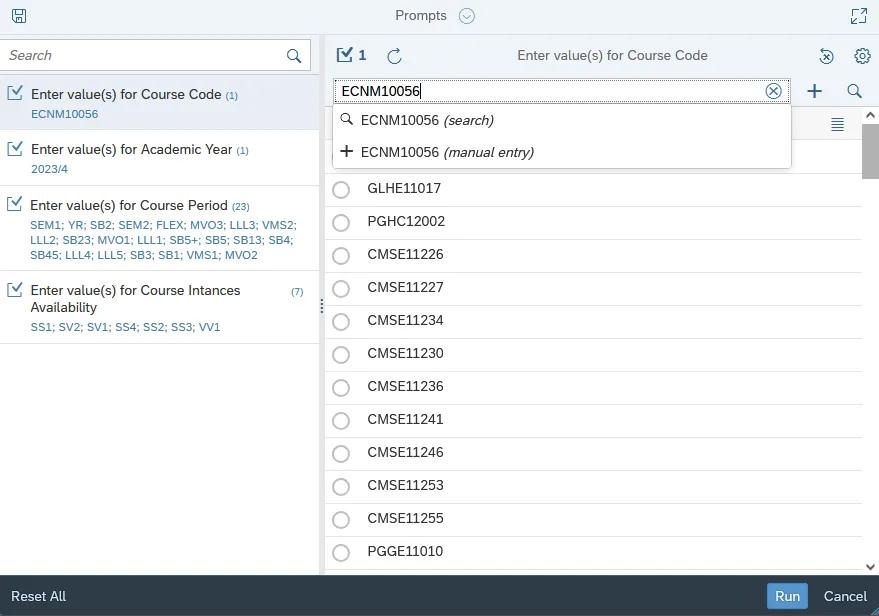The width and height of the screenshot is (879, 616).
Task: Expand the Prompts header chevron
Action: pyautogui.click(x=466, y=16)
